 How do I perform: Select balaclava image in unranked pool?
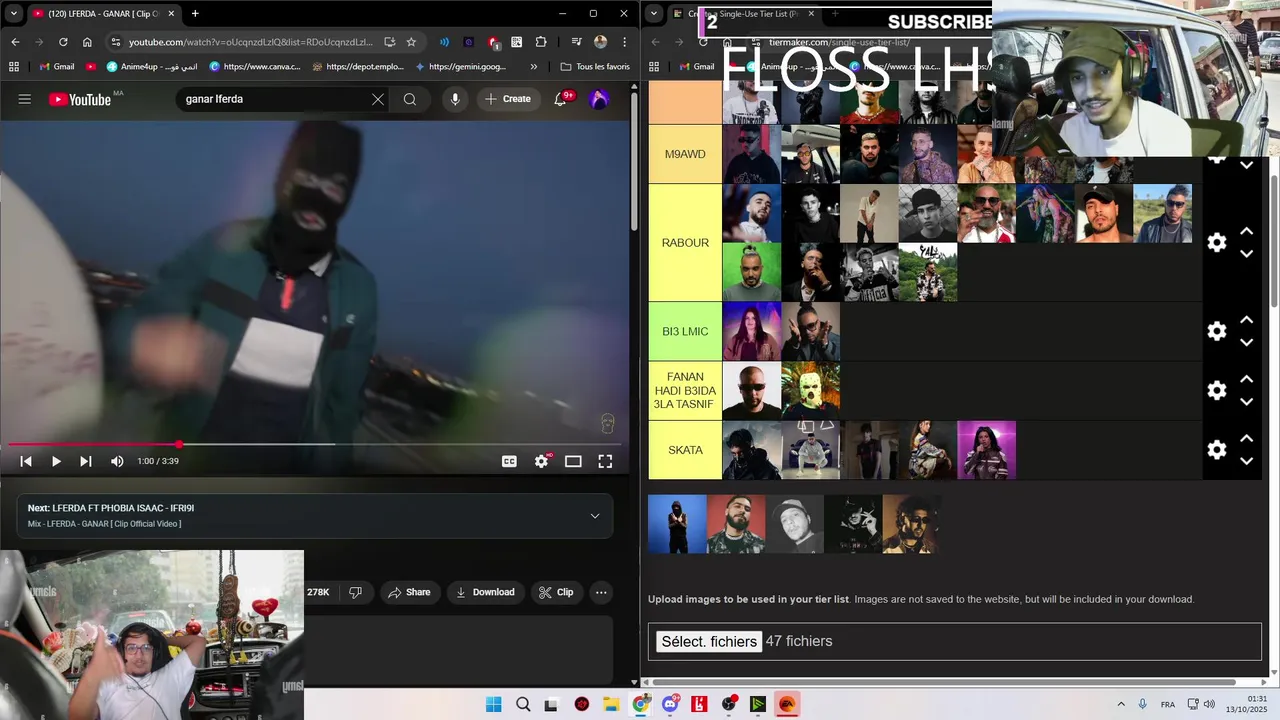point(677,524)
